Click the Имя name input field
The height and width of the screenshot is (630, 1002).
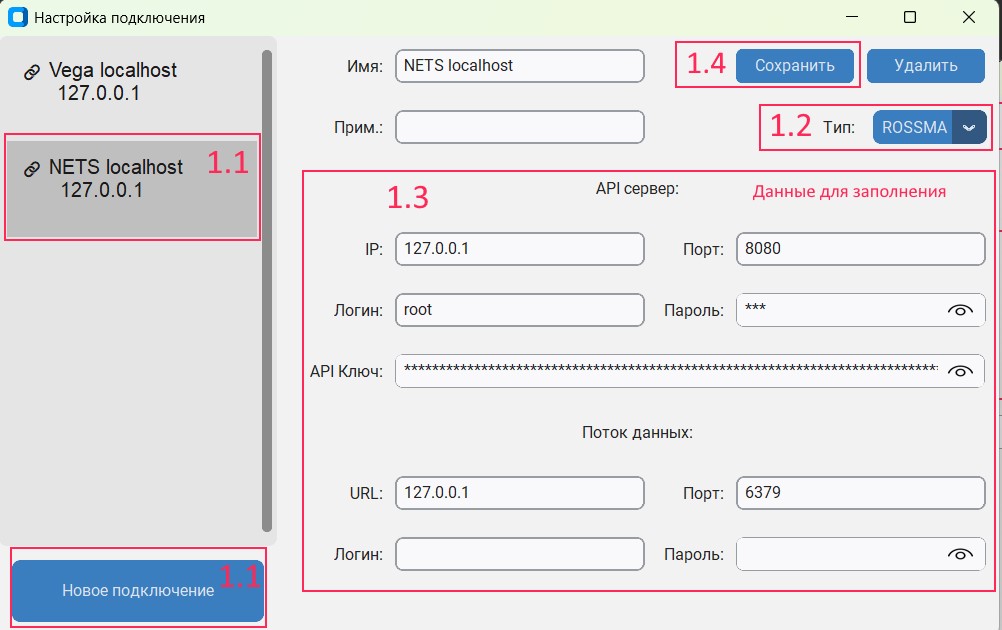pyautogui.click(x=519, y=66)
